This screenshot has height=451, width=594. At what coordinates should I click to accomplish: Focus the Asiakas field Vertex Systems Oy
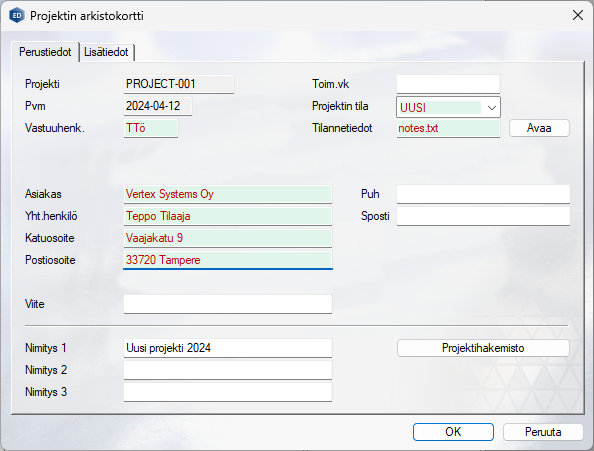[x=228, y=194]
